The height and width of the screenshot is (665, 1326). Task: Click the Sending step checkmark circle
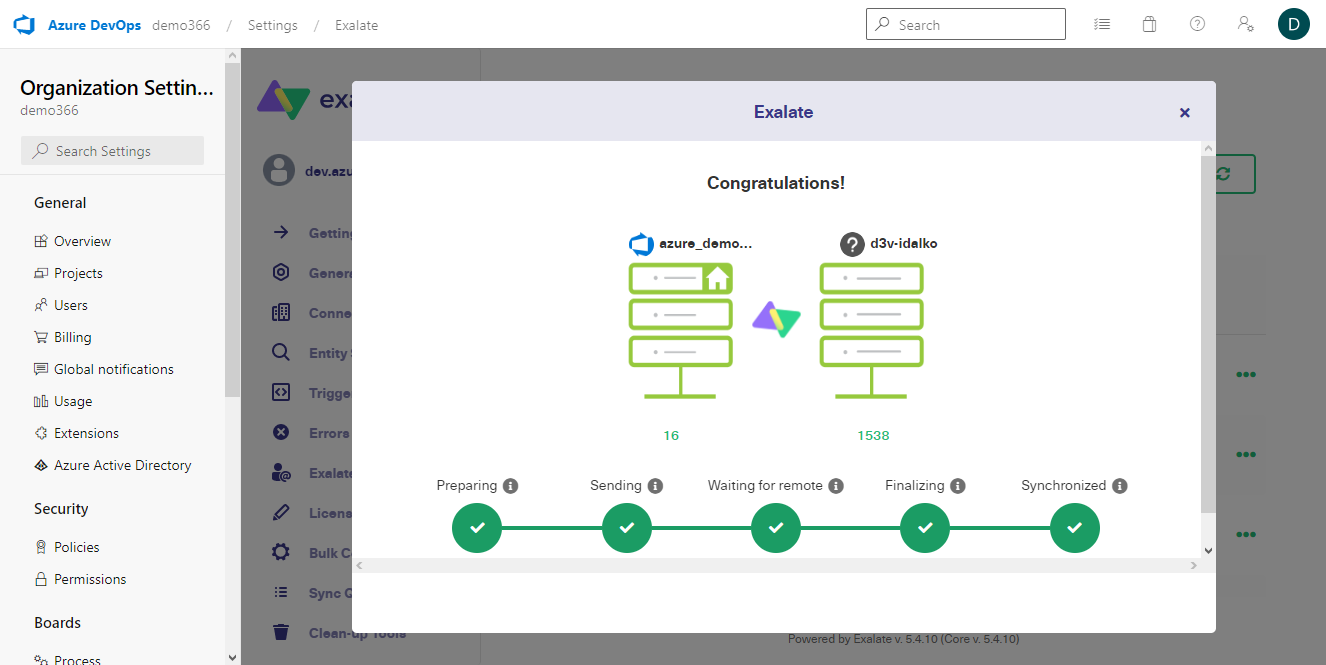[x=627, y=527]
